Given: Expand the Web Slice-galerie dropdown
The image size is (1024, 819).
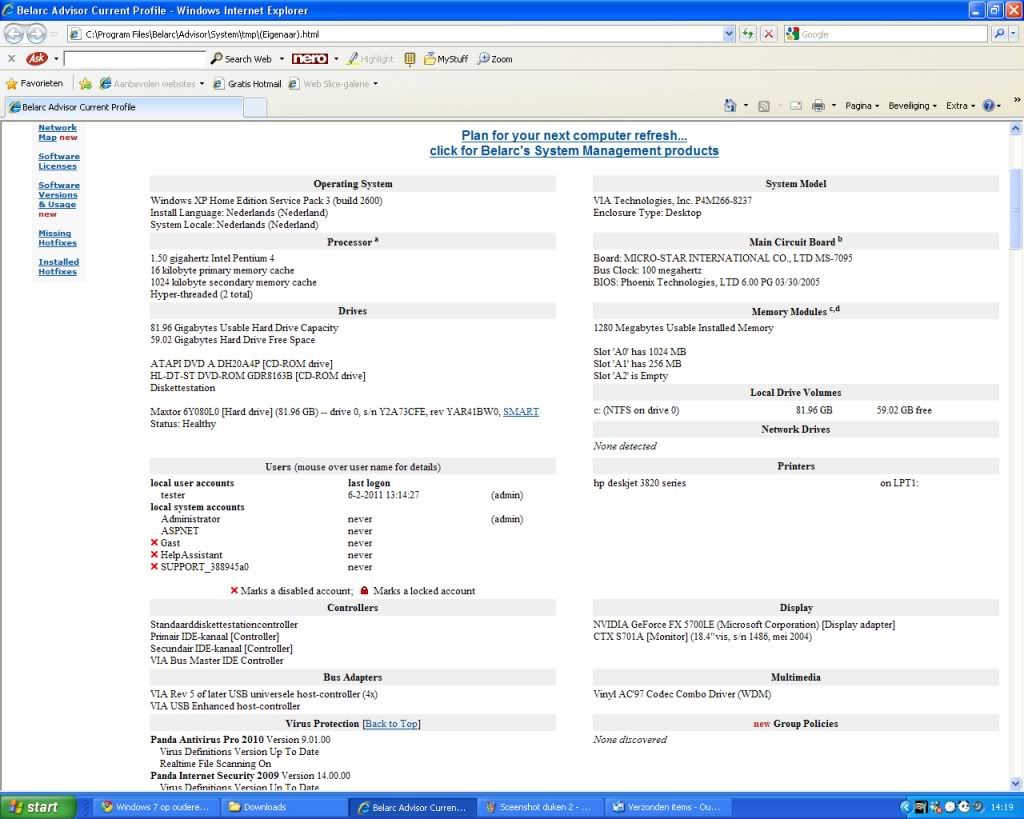Looking at the screenshot, I should 376,84.
